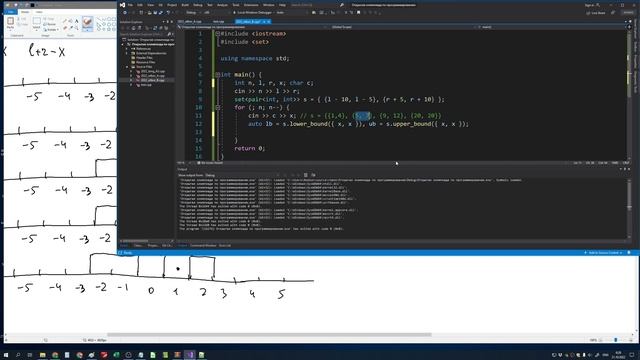Screen dimensions: 640x360
Task: Open the main() member dropdown
Action: pos(551,27)
